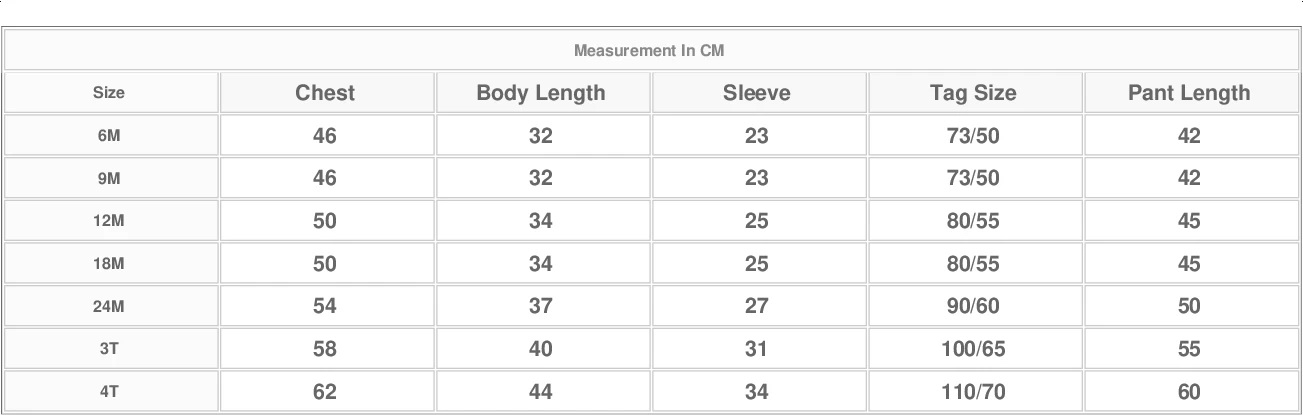Select the Chest column header

click(325, 93)
